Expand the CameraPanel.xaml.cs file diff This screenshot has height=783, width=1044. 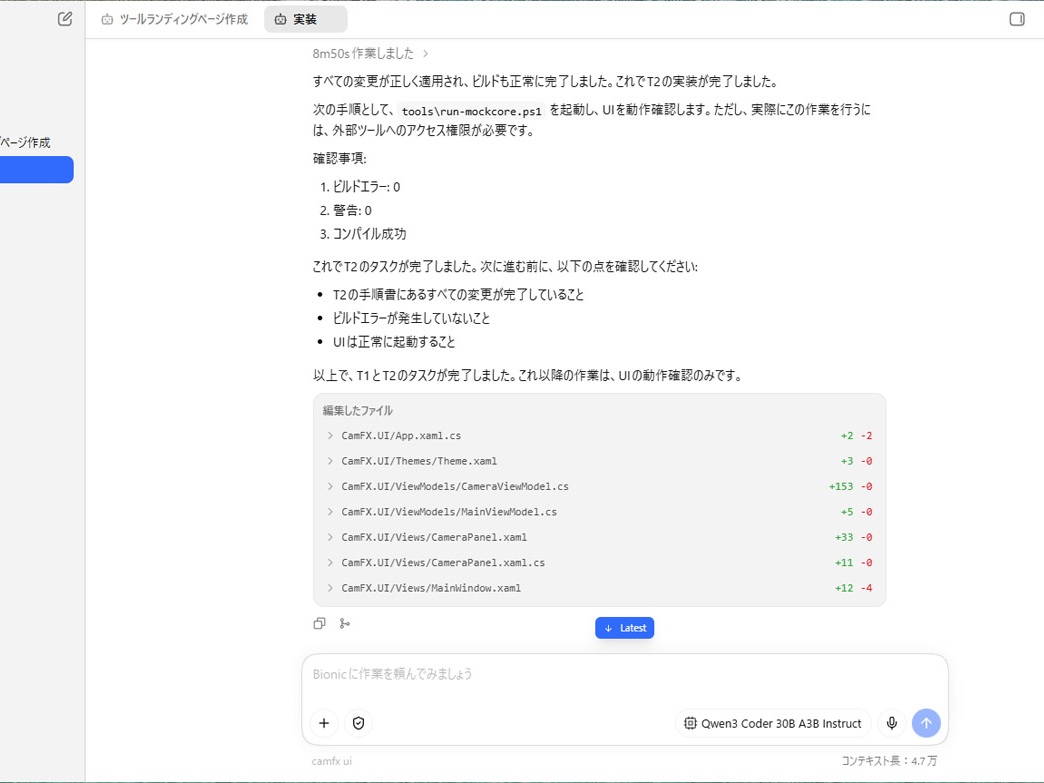tap(599, 562)
